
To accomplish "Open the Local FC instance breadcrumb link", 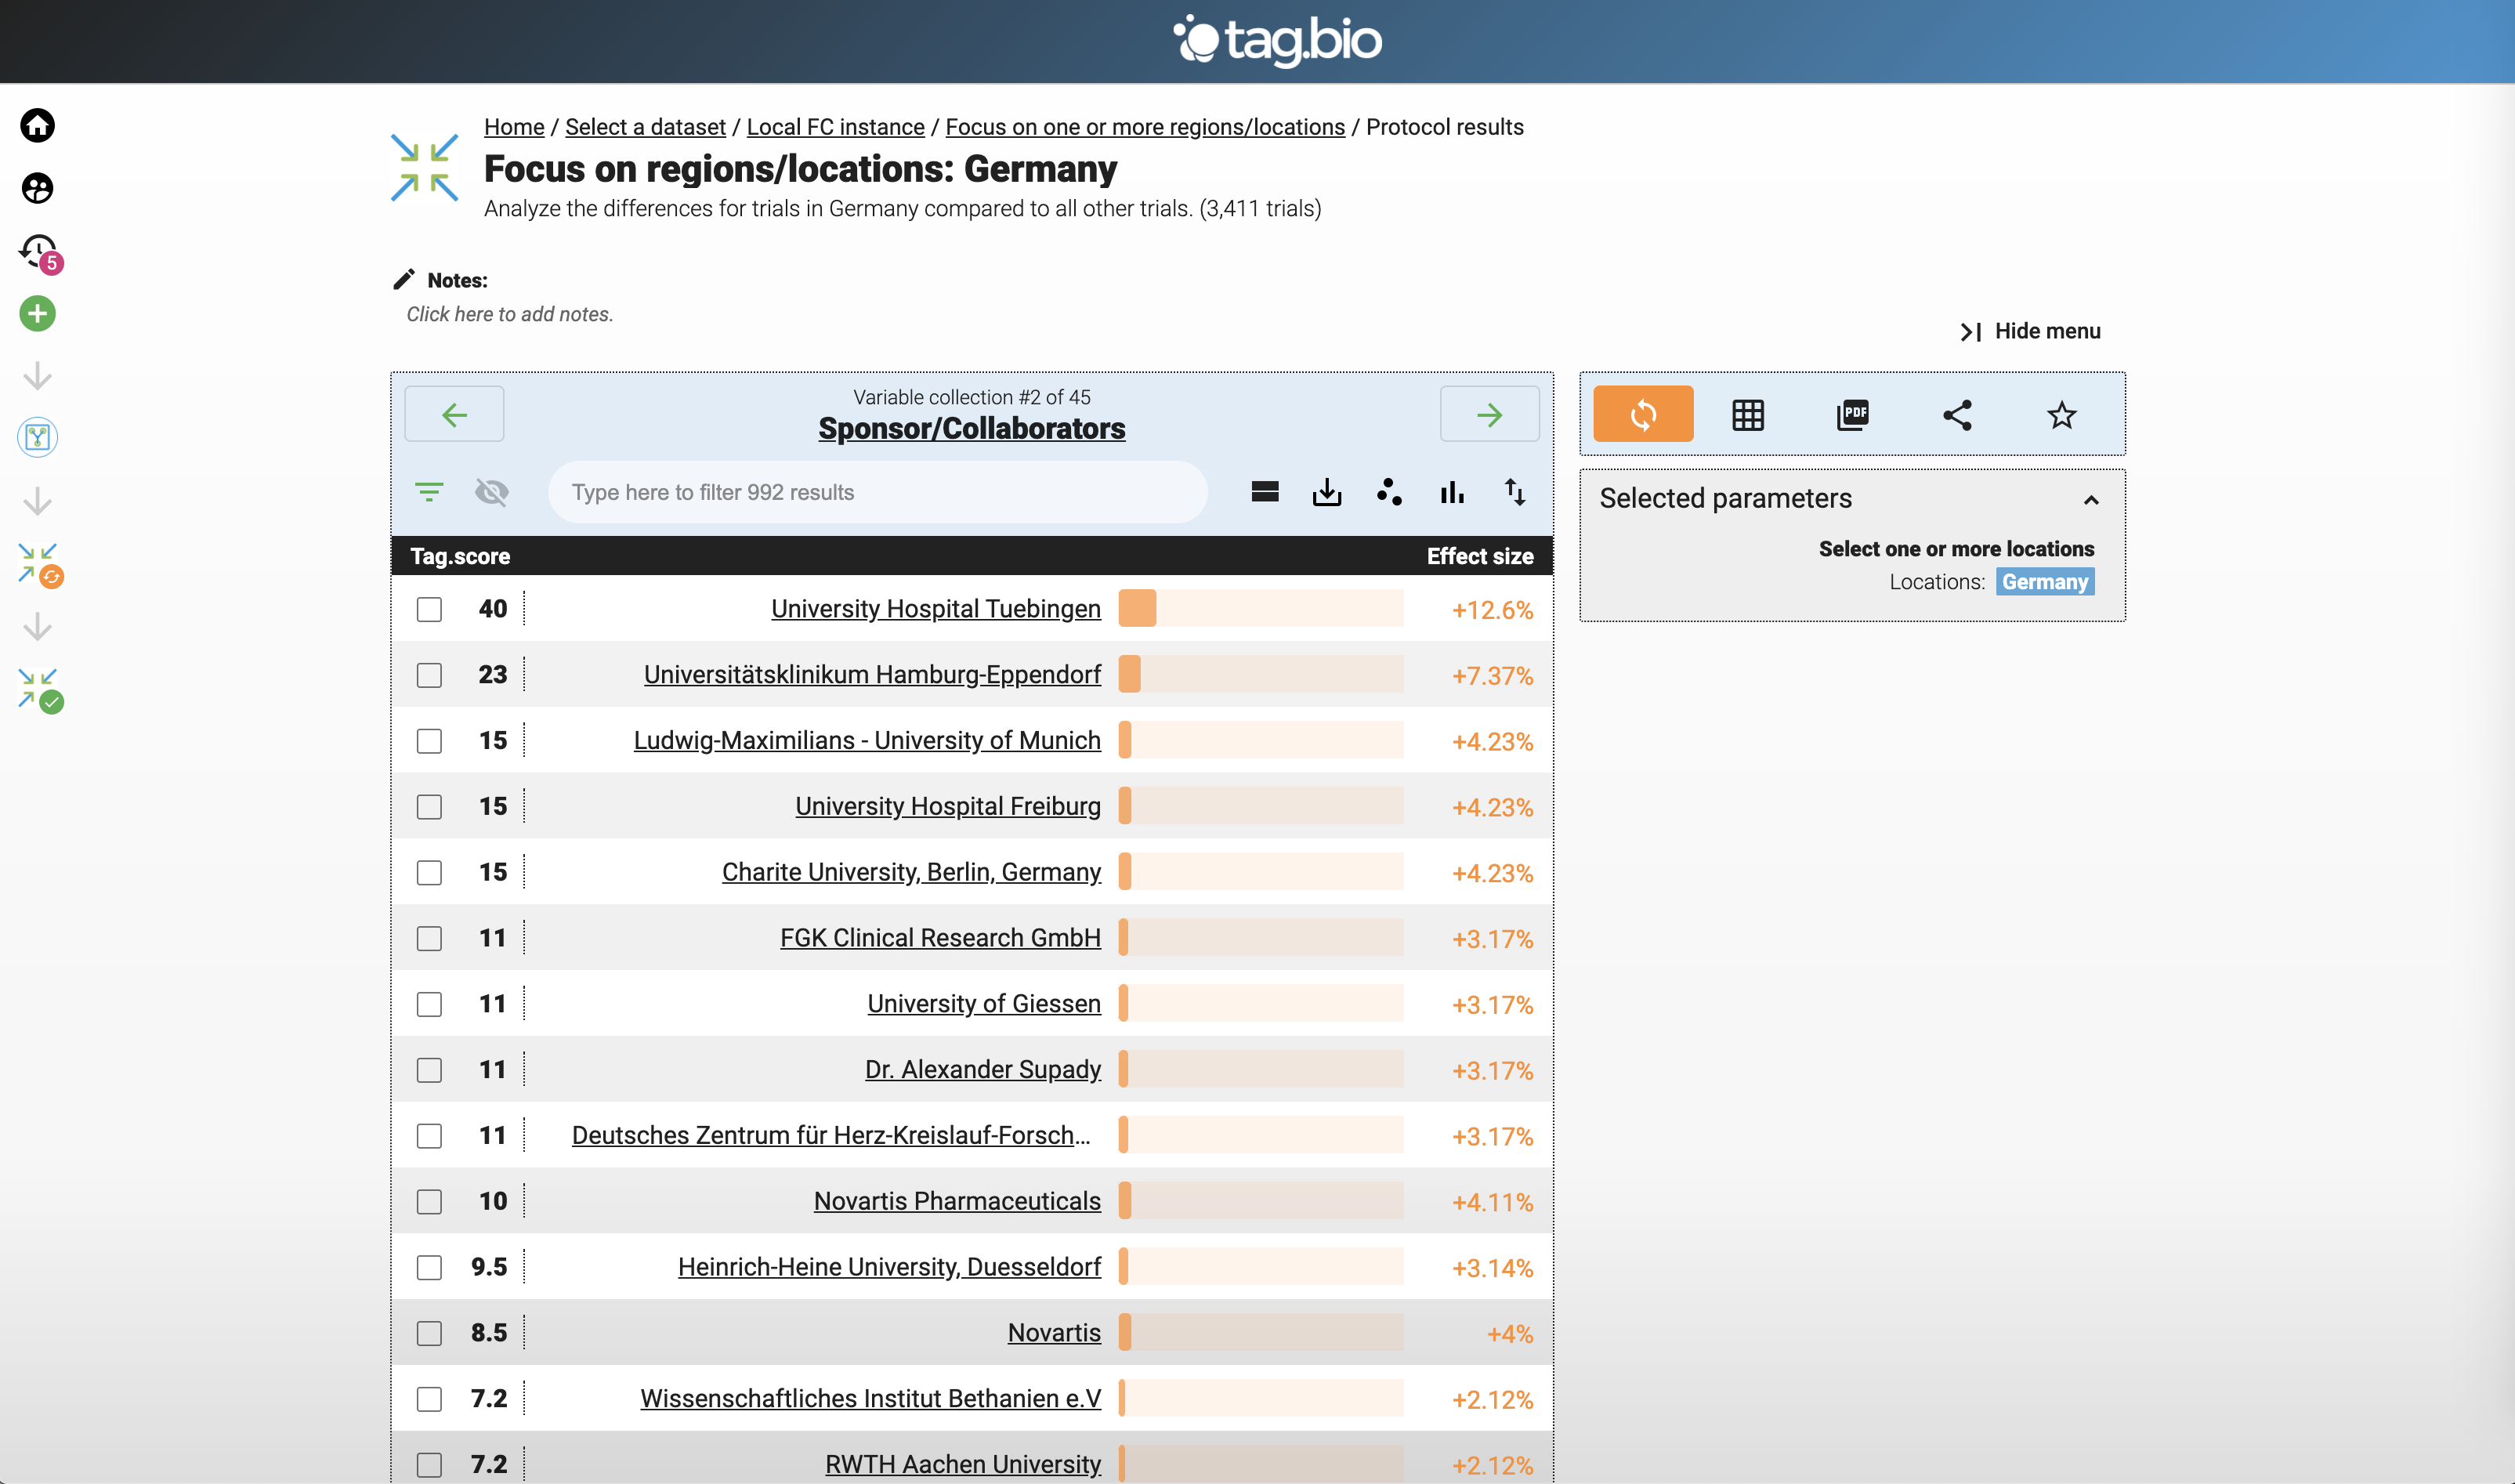I will tap(835, 127).
